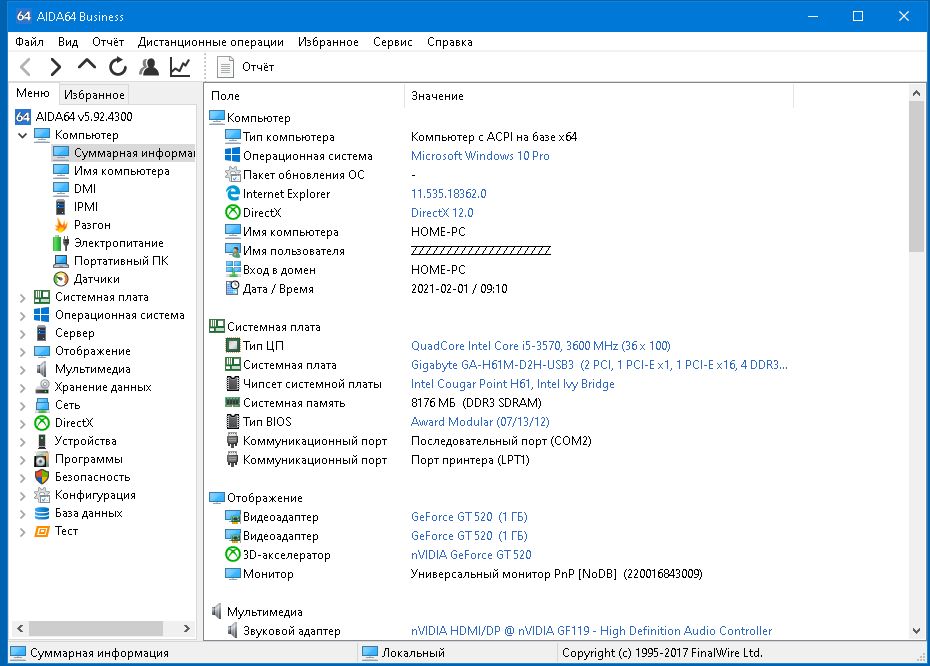This screenshot has width=930, height=666.
Task: Select IPMI in the tree
Action: [x=86, y=207]
